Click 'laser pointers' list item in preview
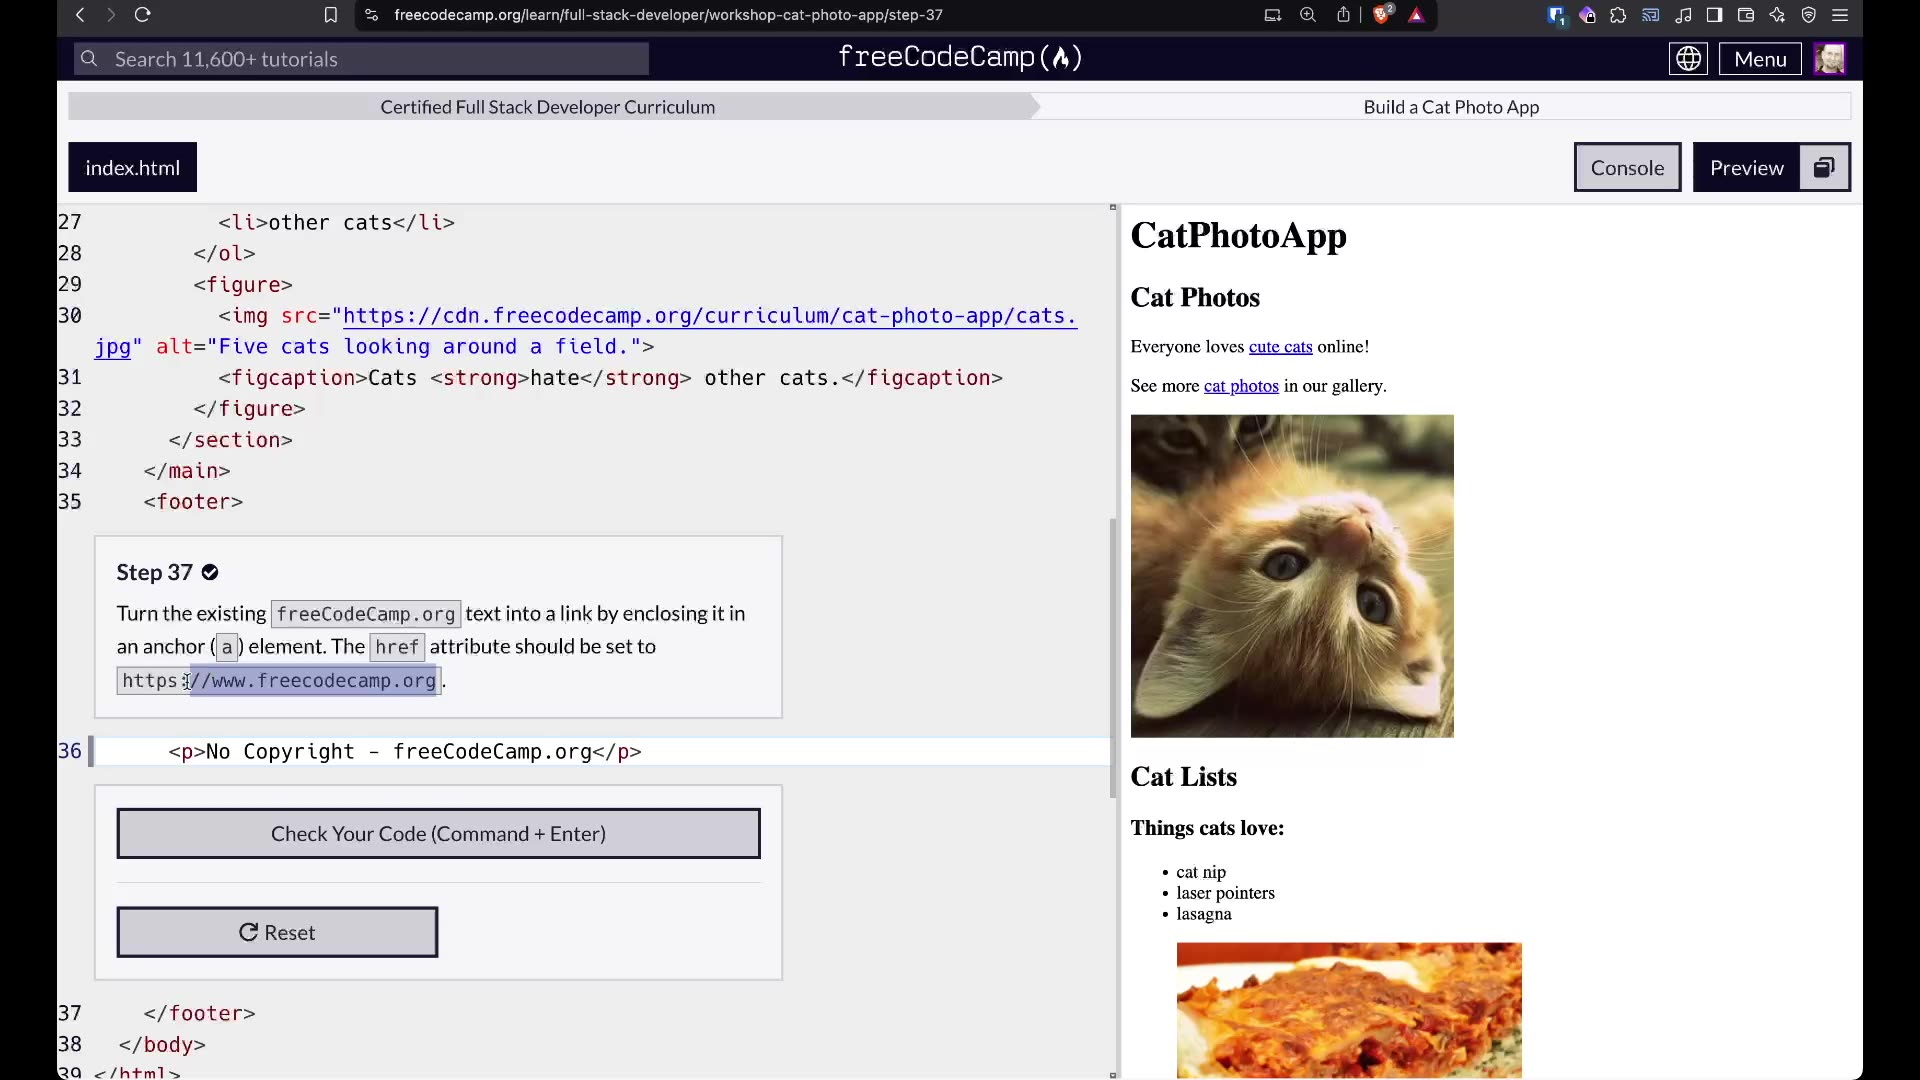This screenshot has width=1920, height=1080. tap(1225, 893)
